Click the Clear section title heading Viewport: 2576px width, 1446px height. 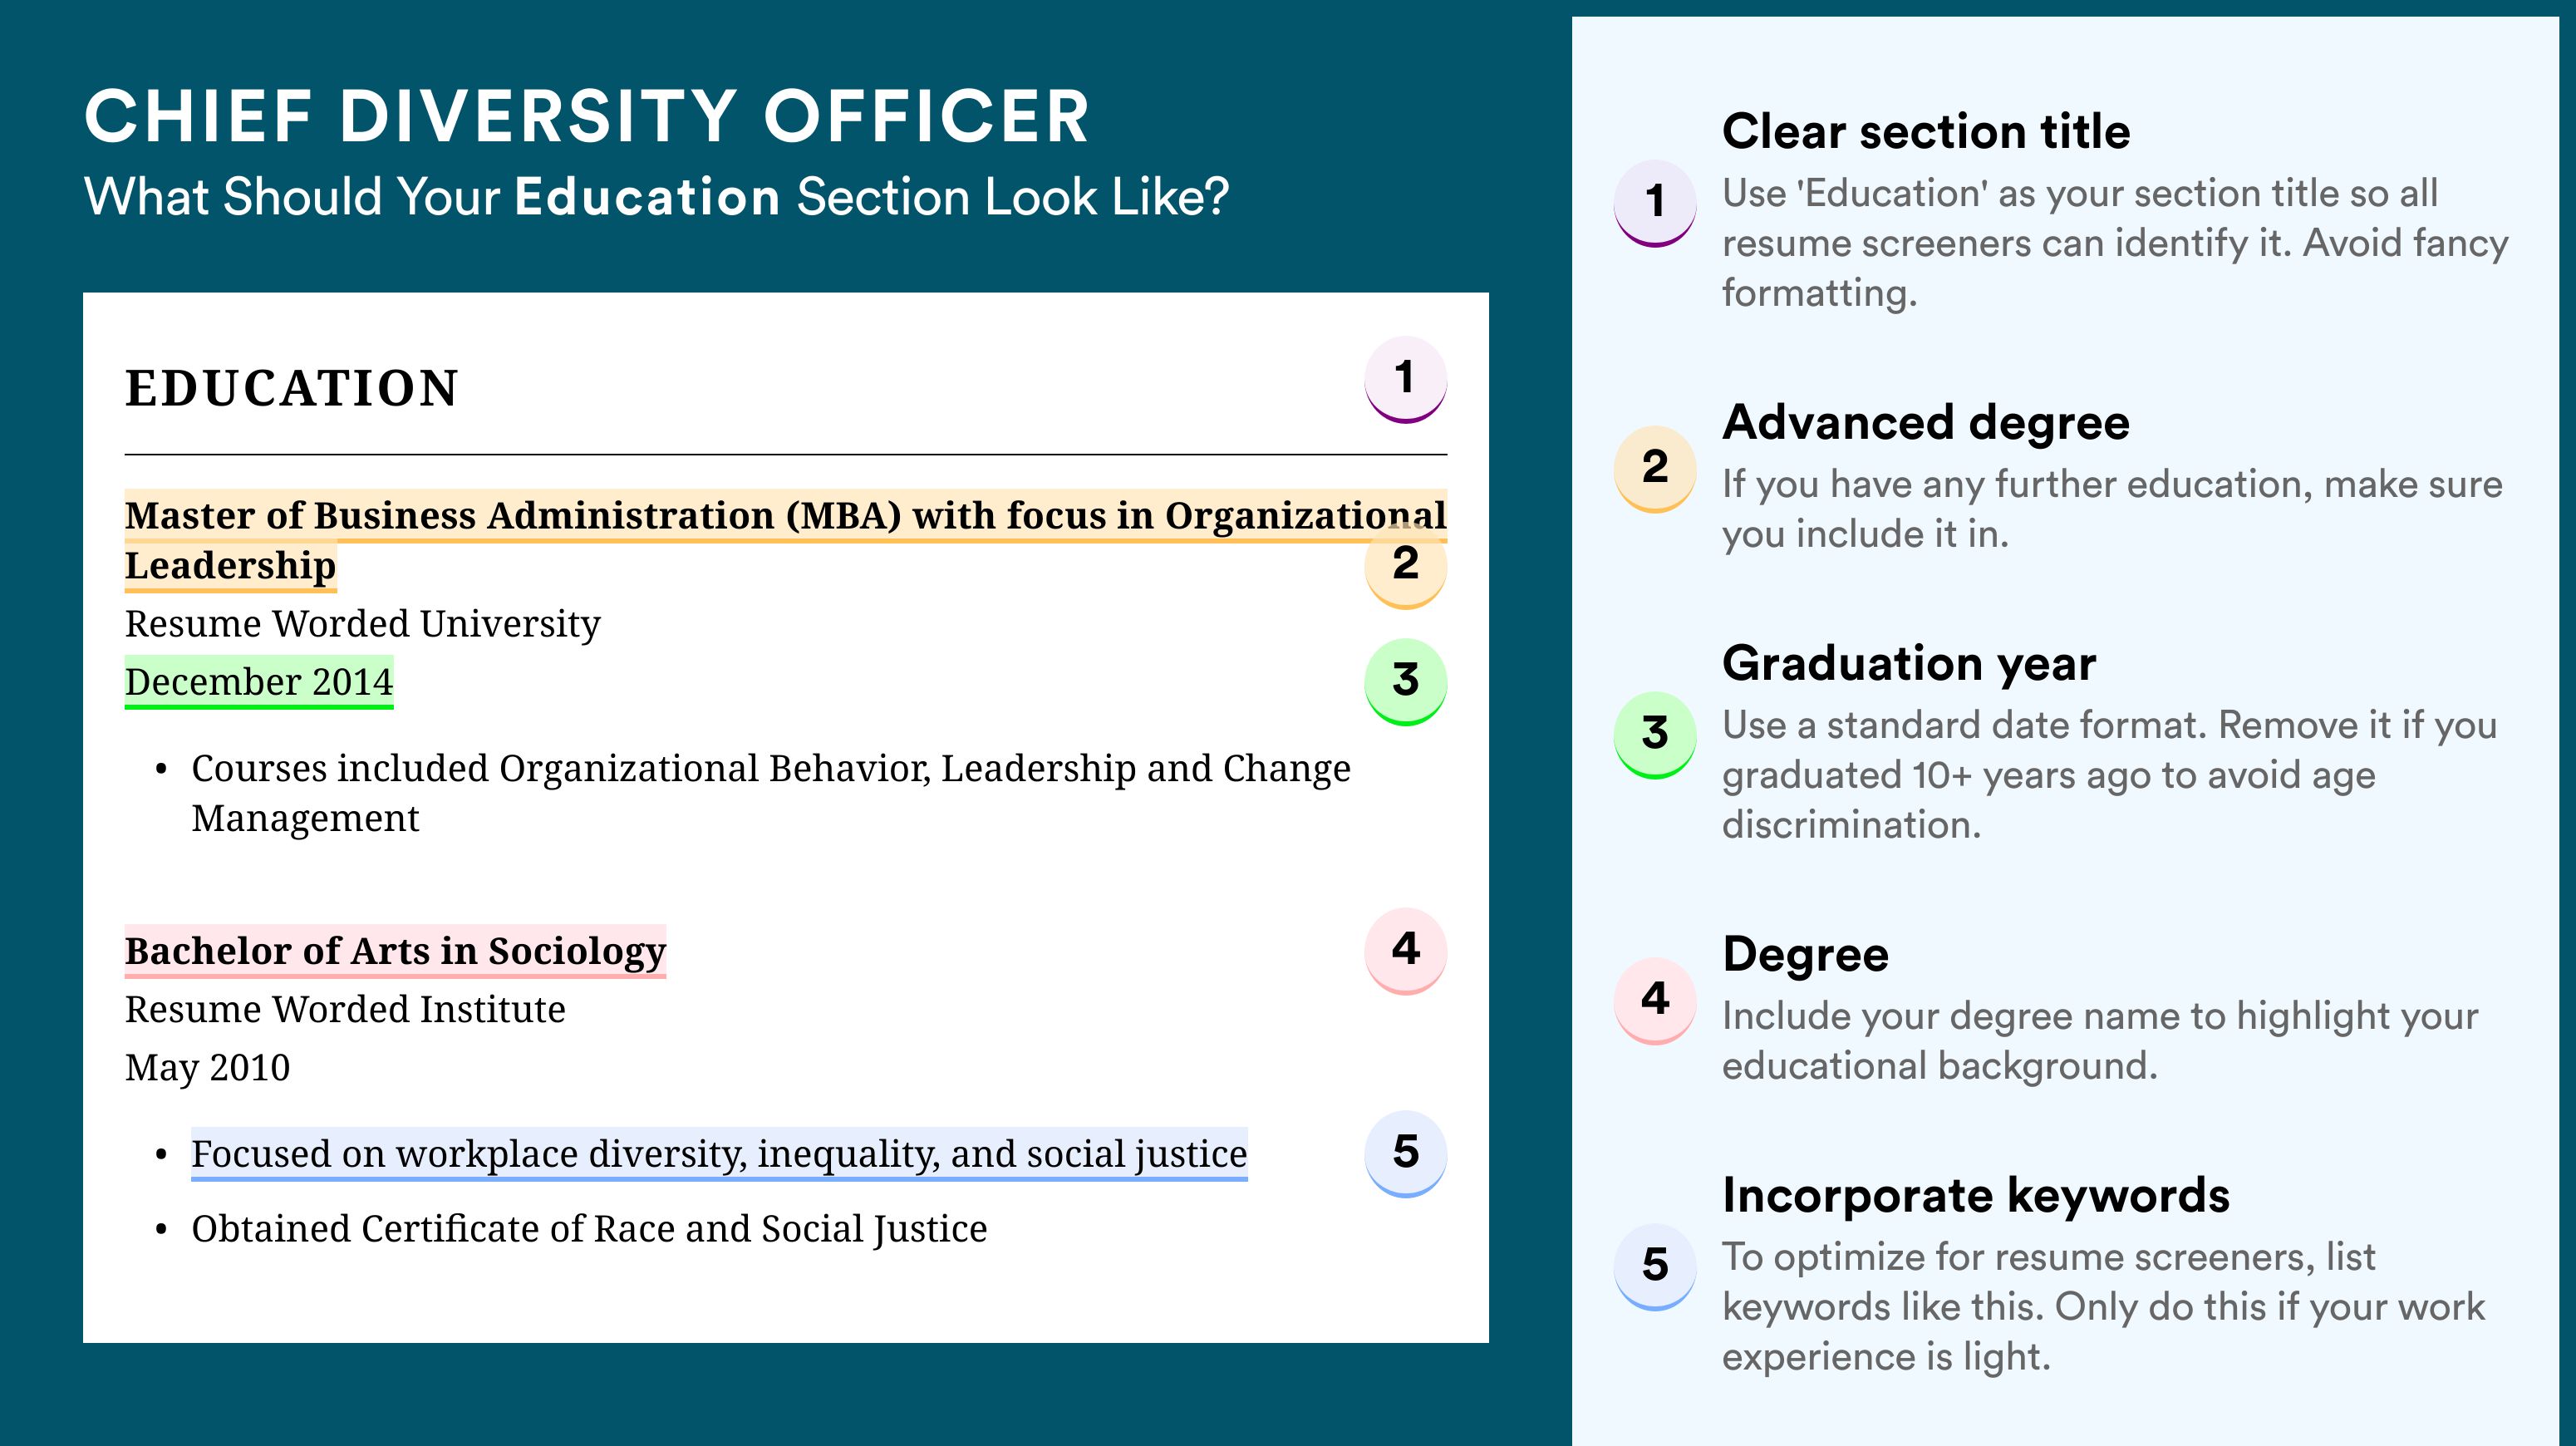point(1926,132)
